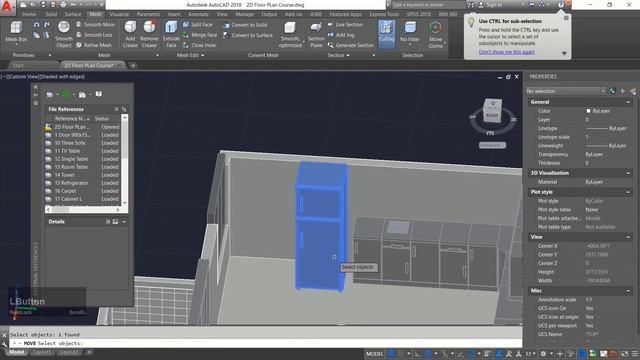Screen dimensions: 640x360
Task: Expand the Mesh Edit panel dropdown
Action: click(x=191, y=55)
